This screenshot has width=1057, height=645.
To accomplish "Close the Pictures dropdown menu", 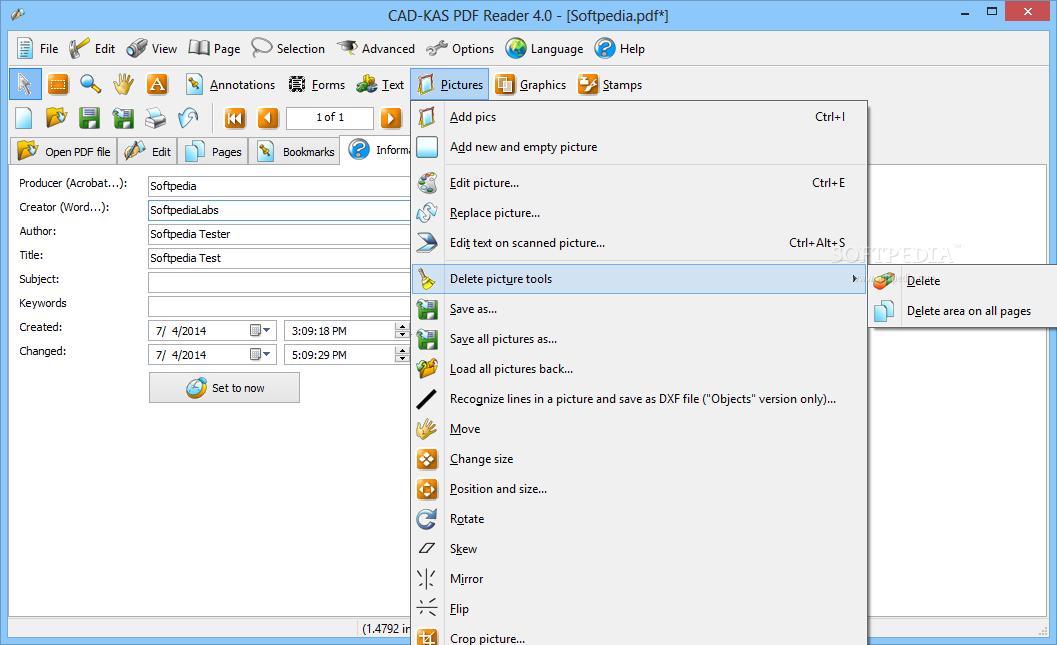I will click(450, 84).
